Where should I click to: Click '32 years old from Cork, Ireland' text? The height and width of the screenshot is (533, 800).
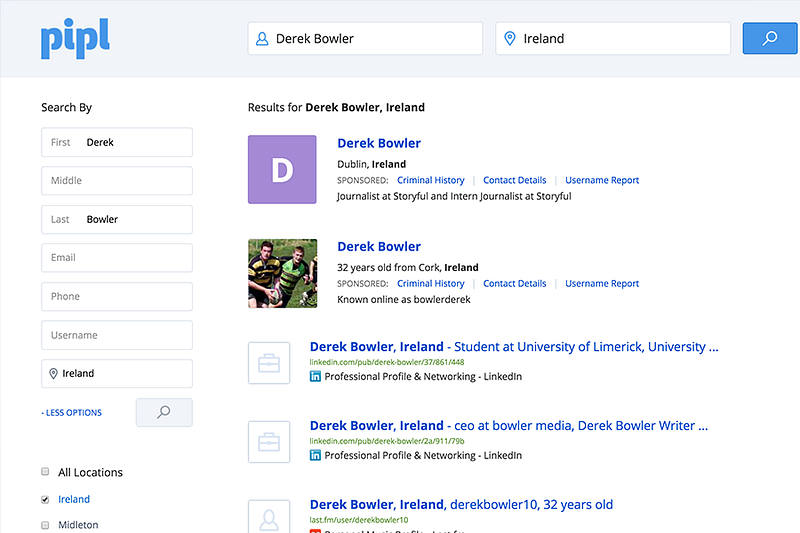(408, 267)
